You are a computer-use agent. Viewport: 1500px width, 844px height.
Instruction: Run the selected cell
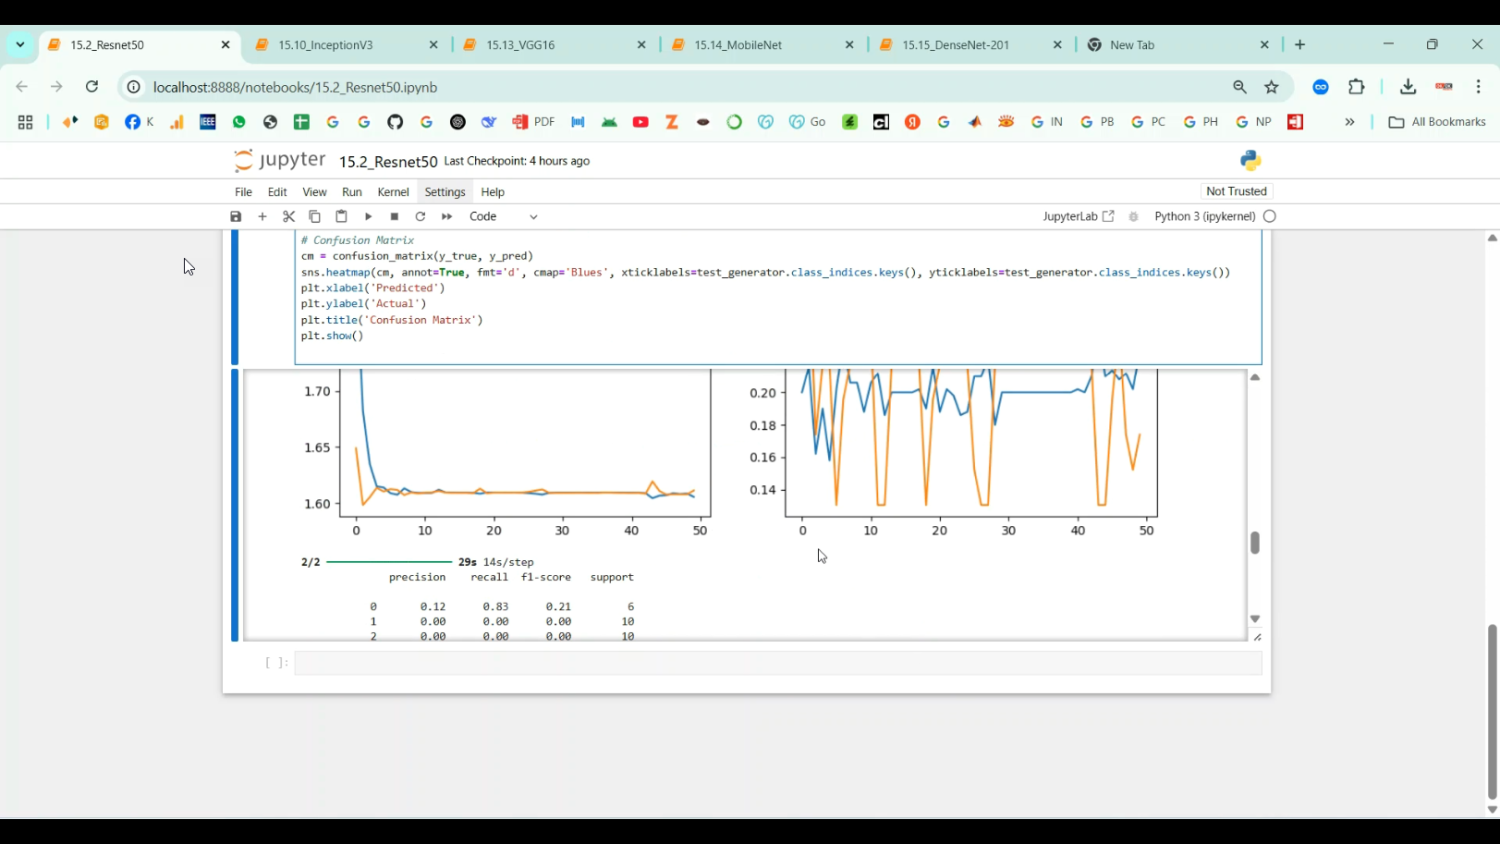(x=368, y=217)
